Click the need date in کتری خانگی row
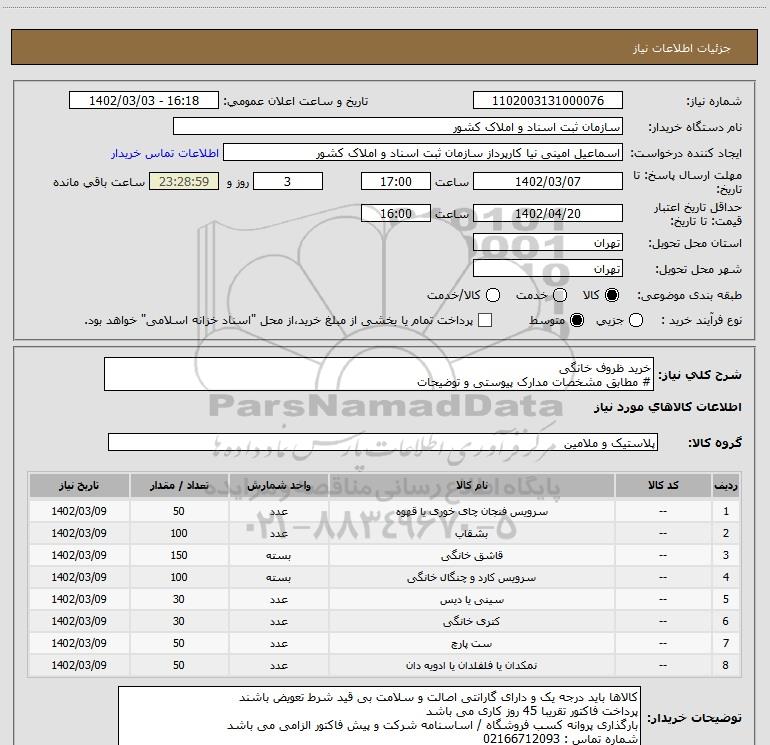Image resolution: width=770 pixels, height=745 pixels. [79, 622]
